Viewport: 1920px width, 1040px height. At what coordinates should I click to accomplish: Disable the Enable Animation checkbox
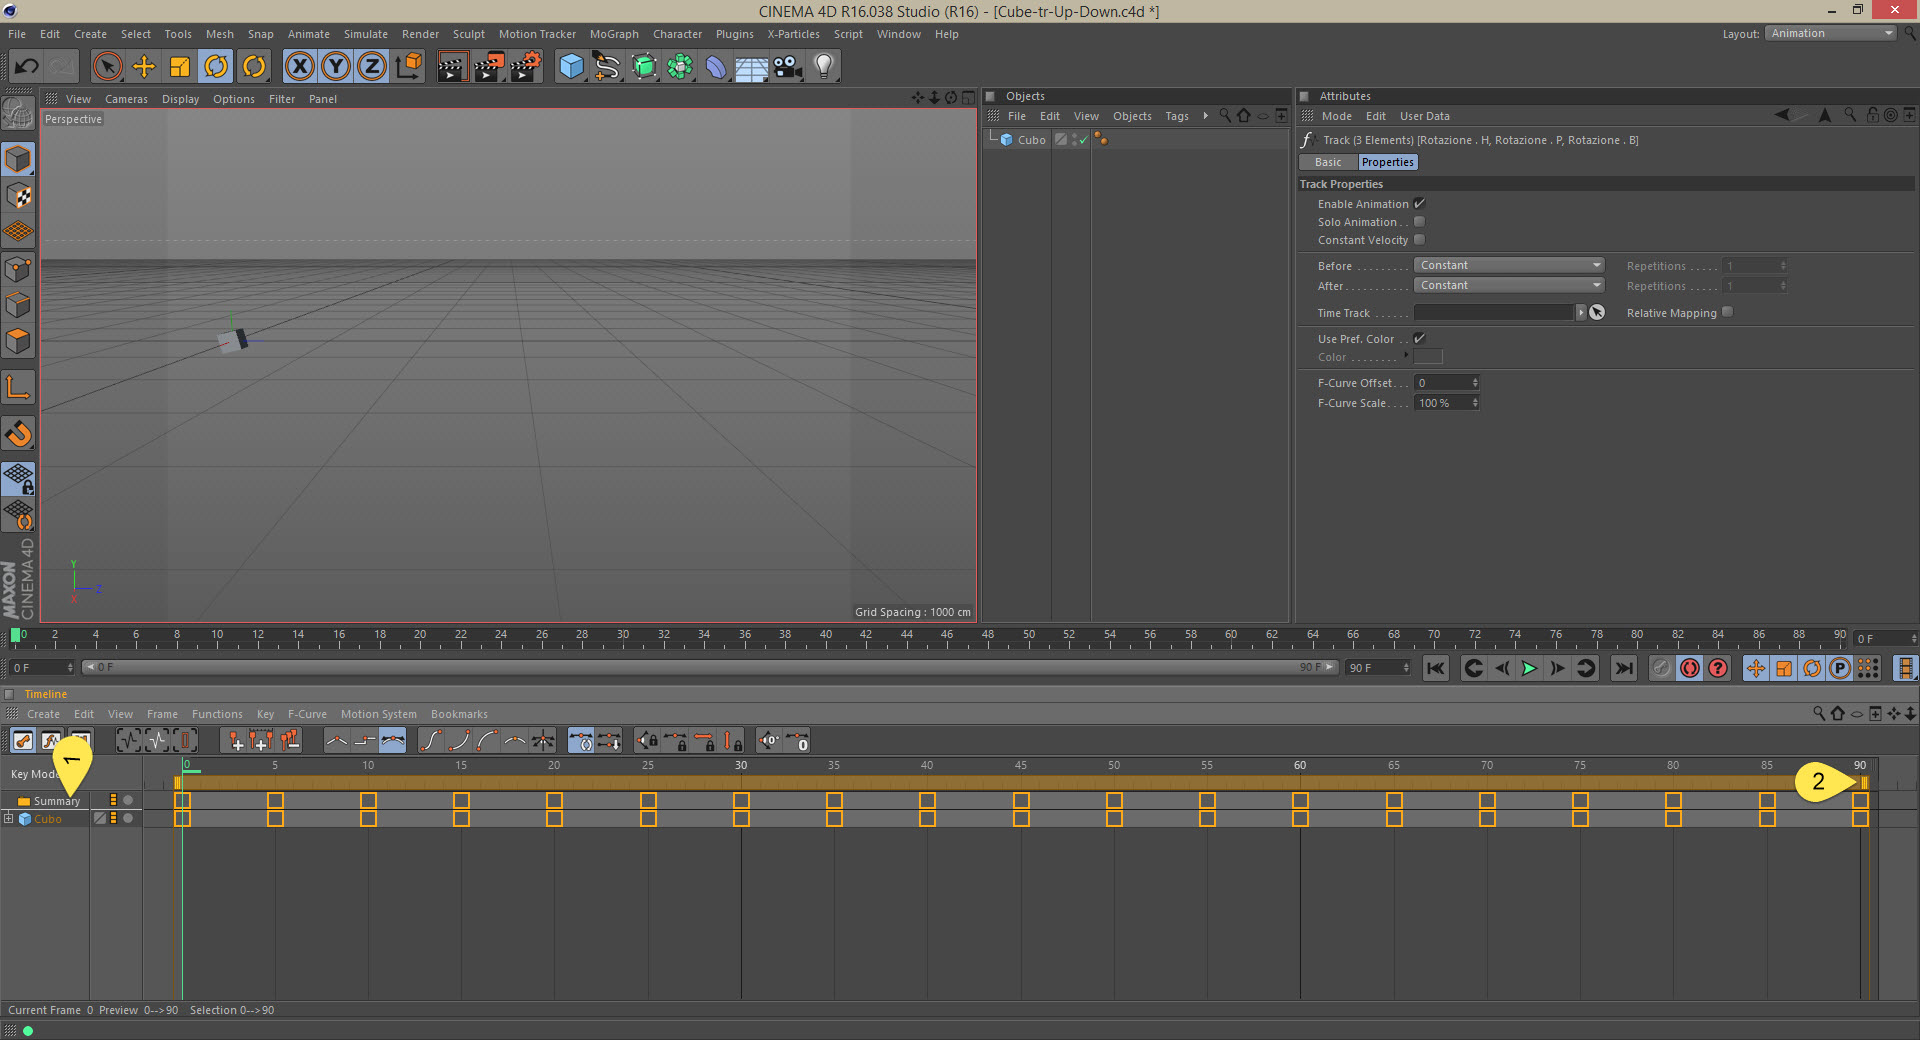coord(1419,204)
